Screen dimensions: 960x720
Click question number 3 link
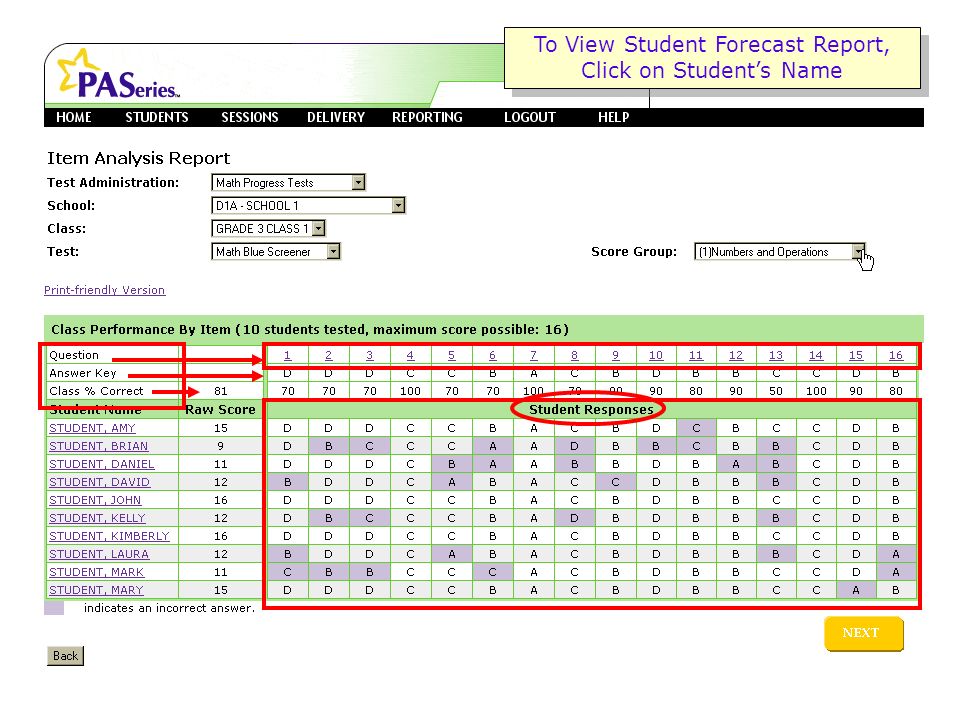pyautogui.click(x=369, y=355)
